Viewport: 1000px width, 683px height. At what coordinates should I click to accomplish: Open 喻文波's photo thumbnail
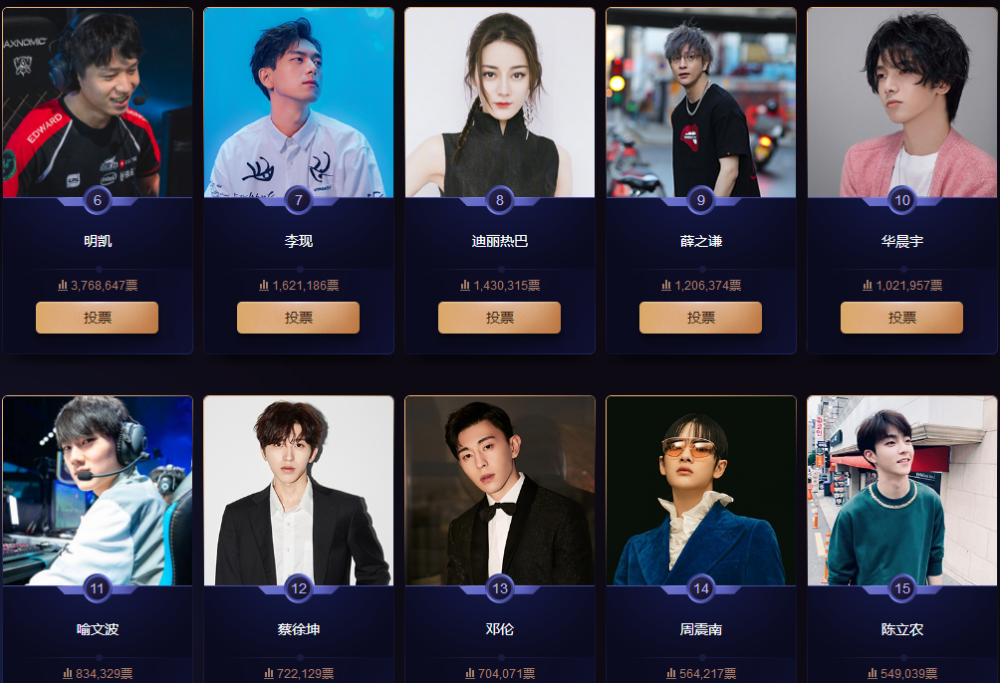(x=98, y=490)
